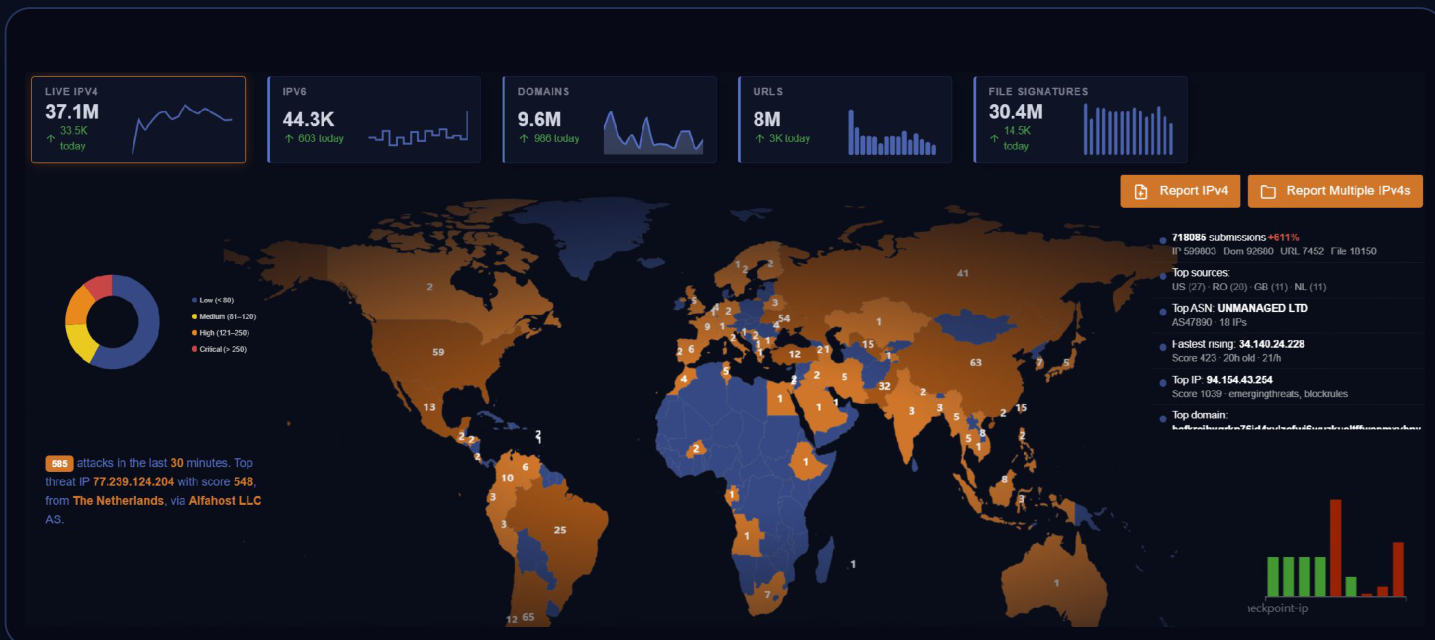Click the red Critical legend dot
Image resolution: width=1435 pixels, height=640 pixels.
194,349
